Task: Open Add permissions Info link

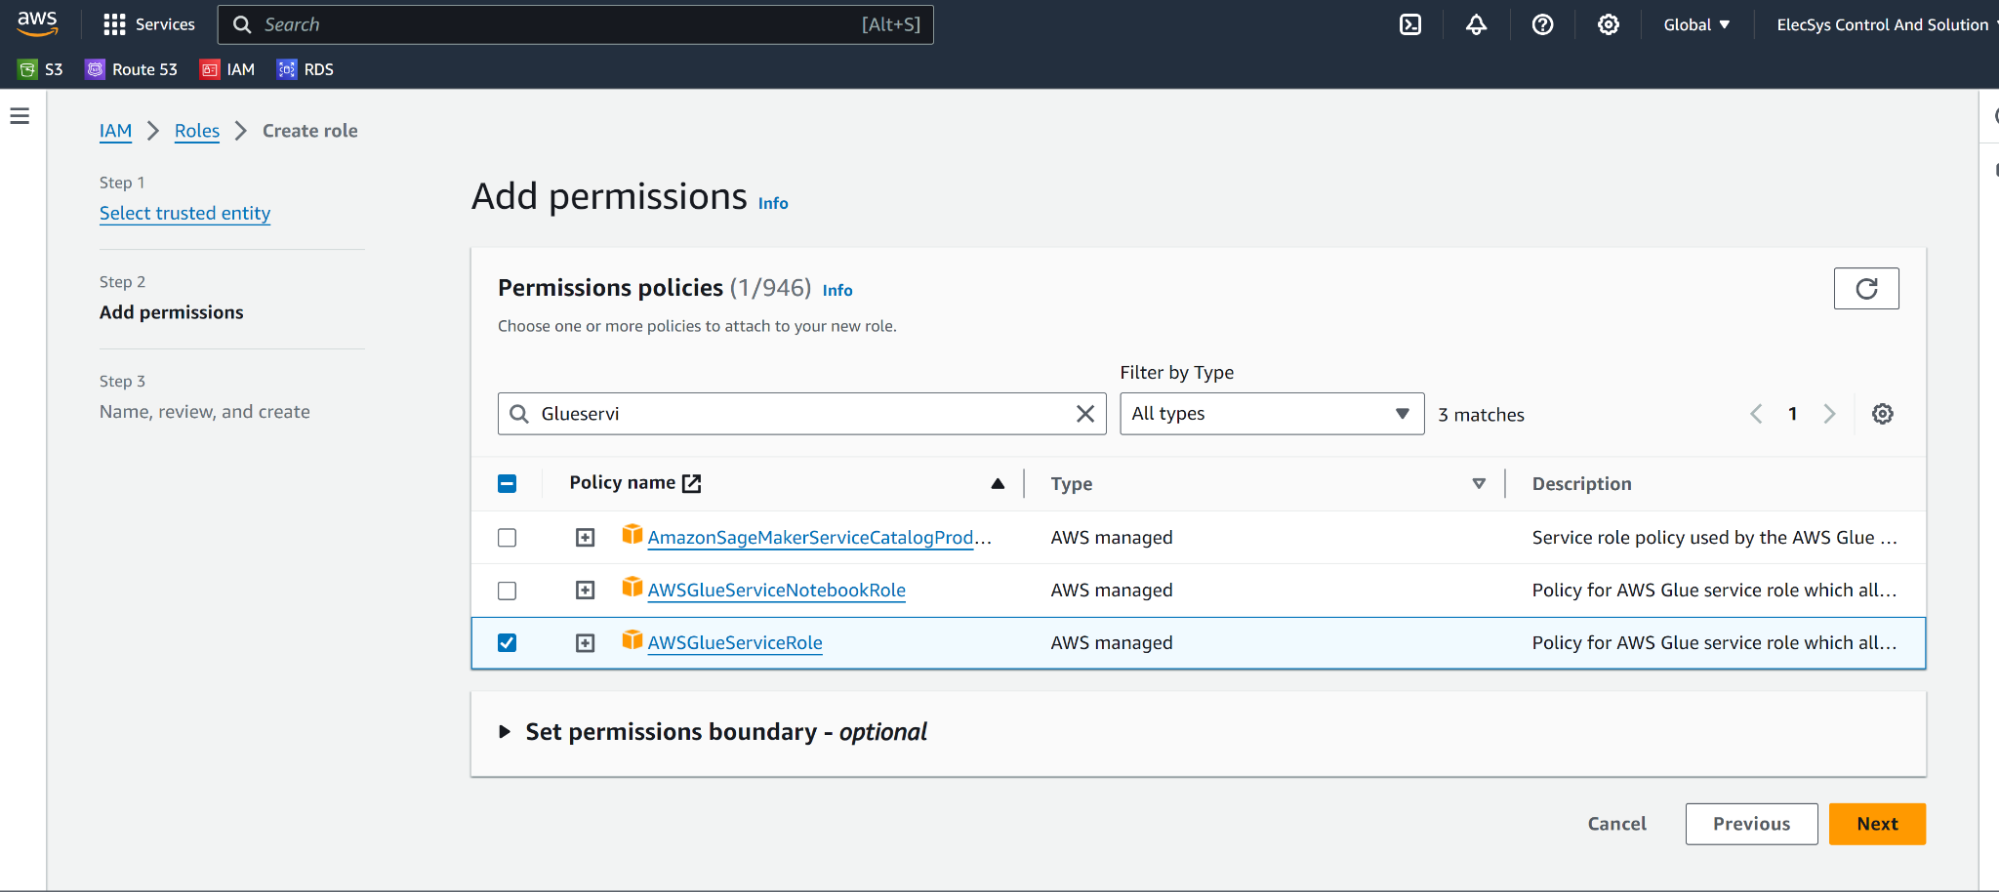Action: click(x=773, y=203)
